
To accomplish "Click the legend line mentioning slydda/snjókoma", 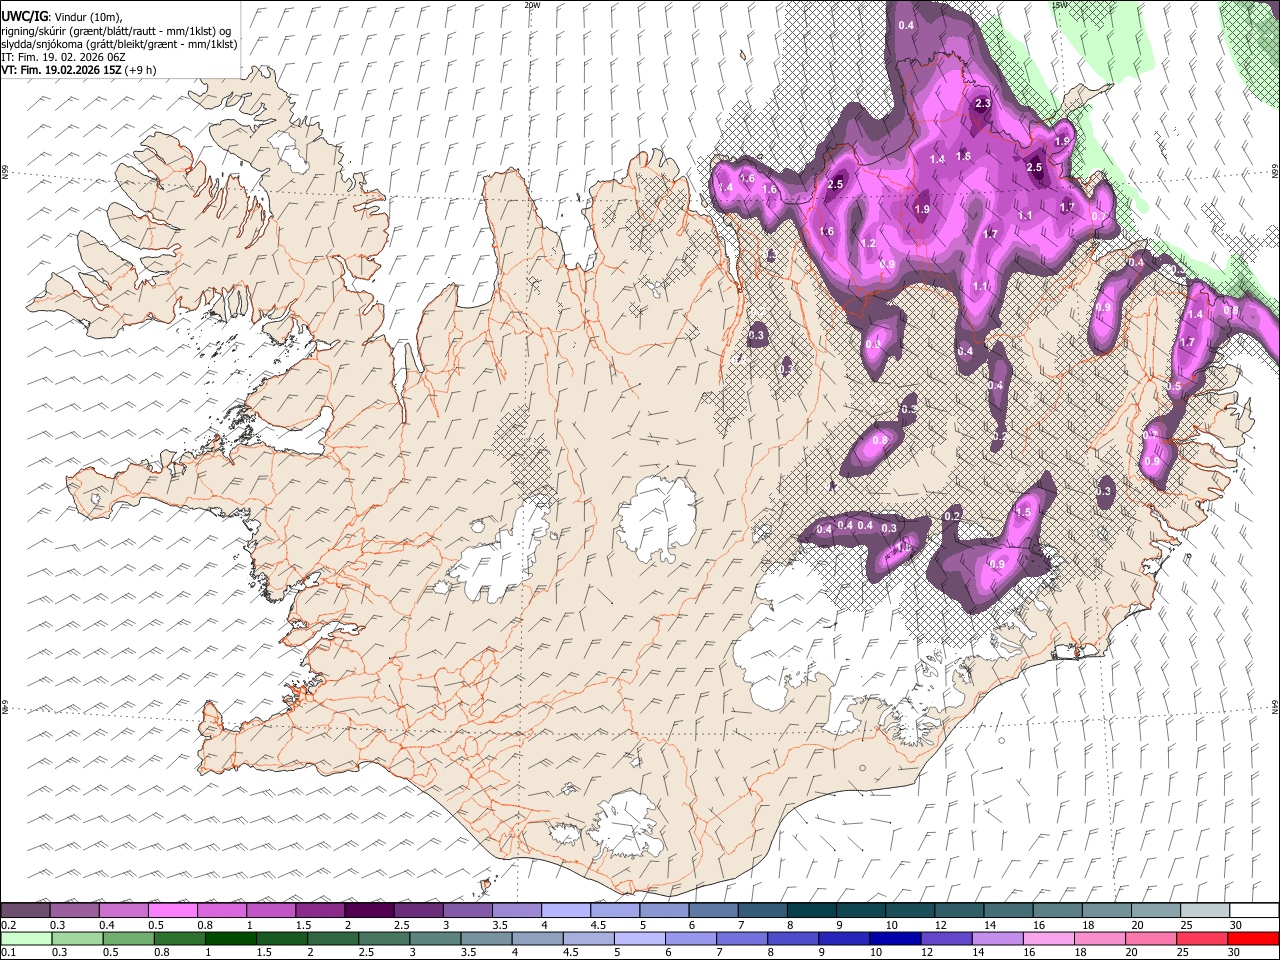I will pos(119,44).
